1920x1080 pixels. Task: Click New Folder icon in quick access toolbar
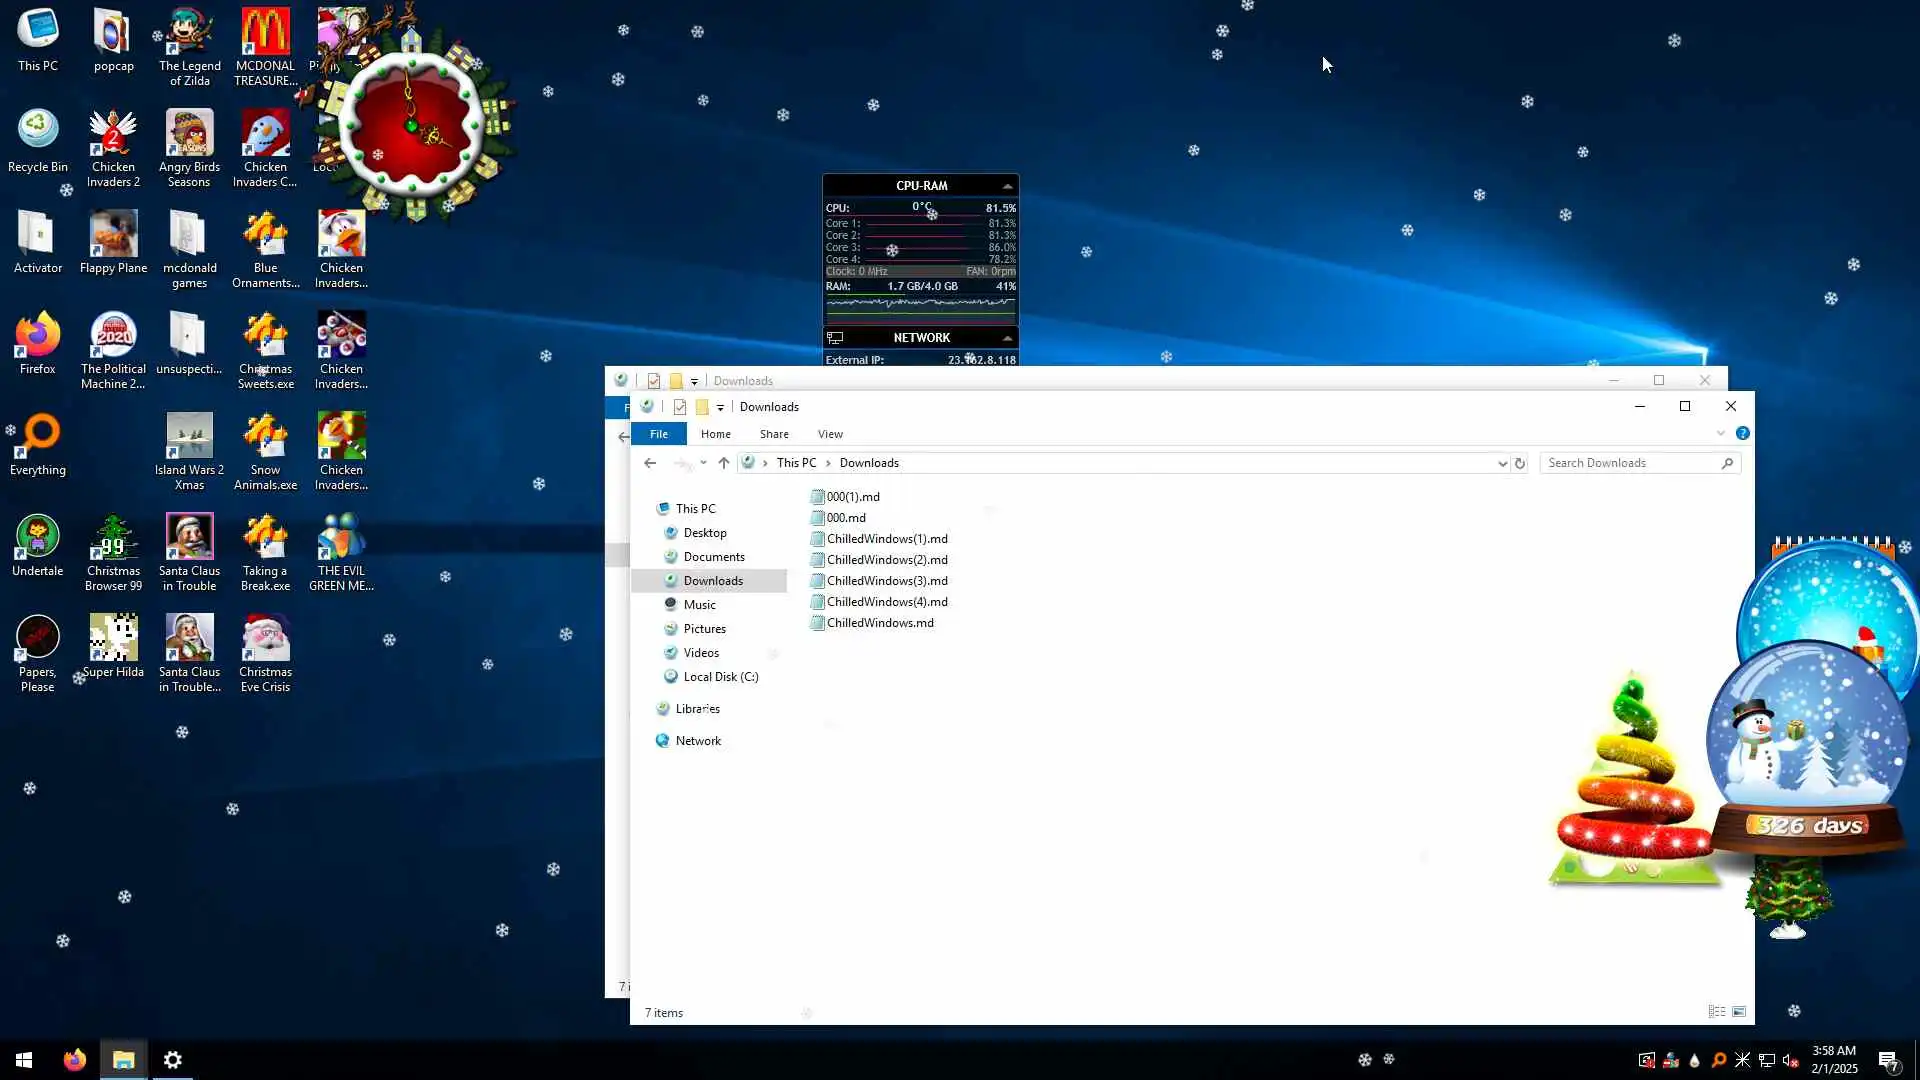[x=702, y=407]
